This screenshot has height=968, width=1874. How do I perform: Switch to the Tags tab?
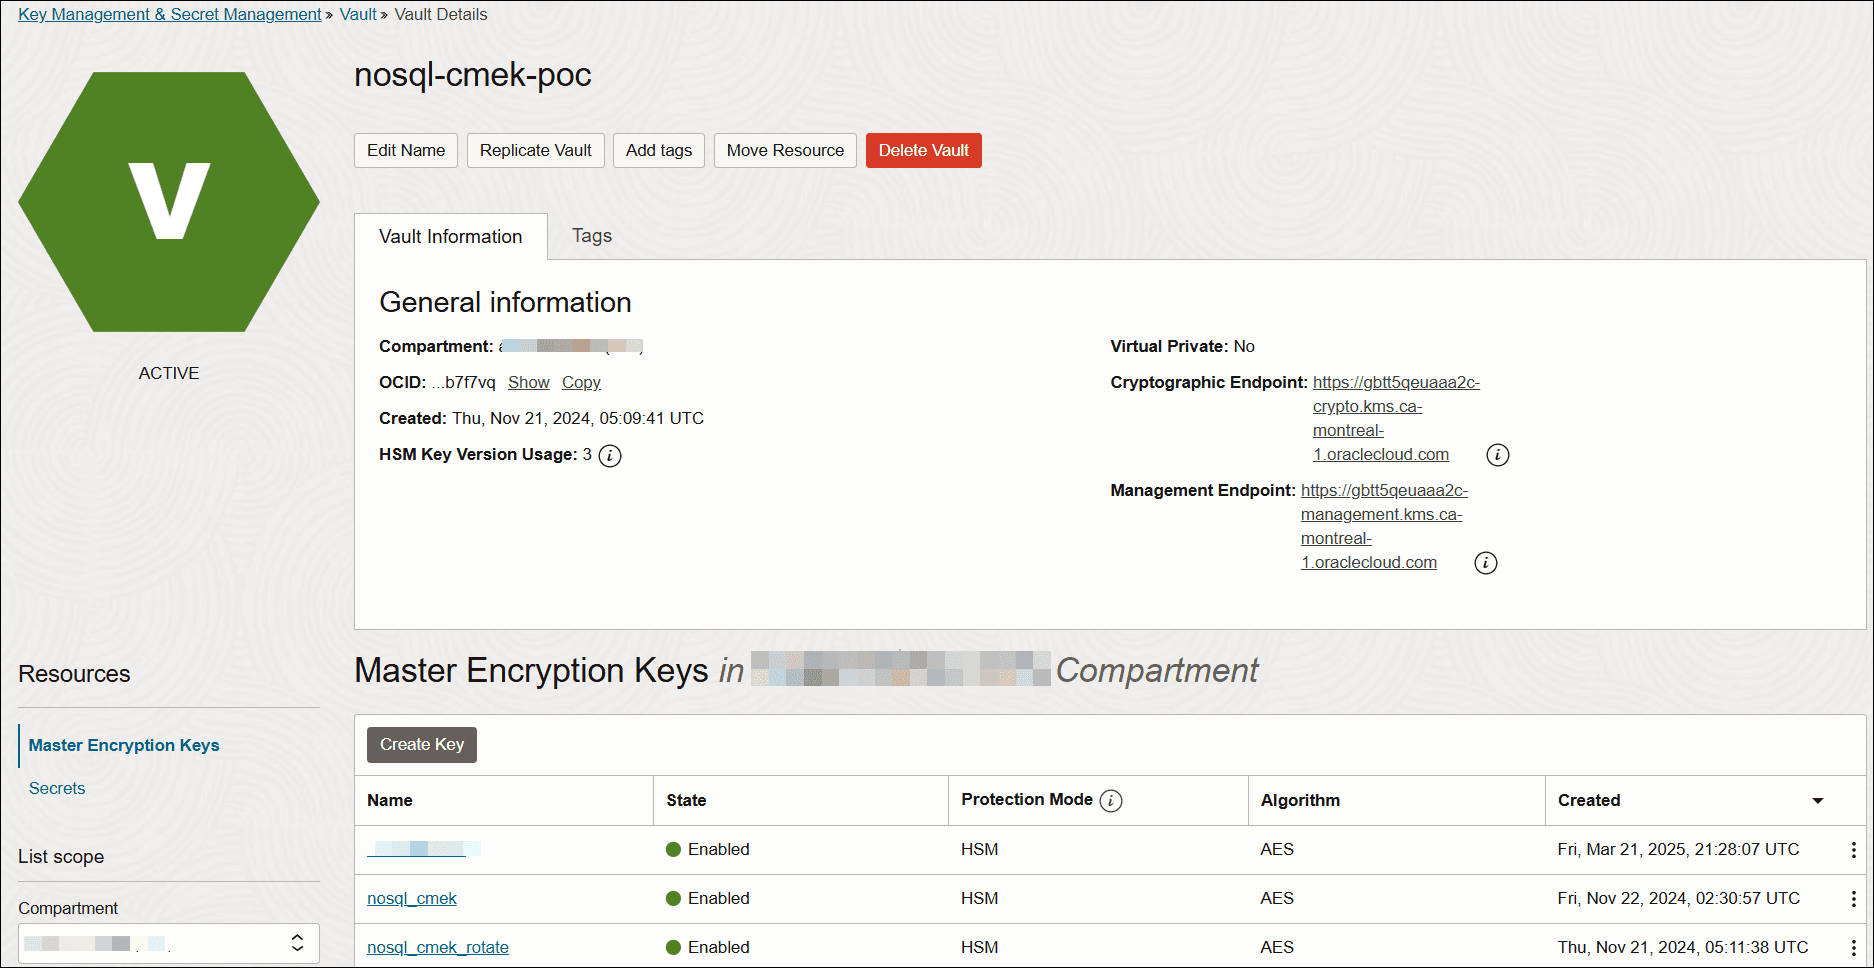tap(592, 236)
